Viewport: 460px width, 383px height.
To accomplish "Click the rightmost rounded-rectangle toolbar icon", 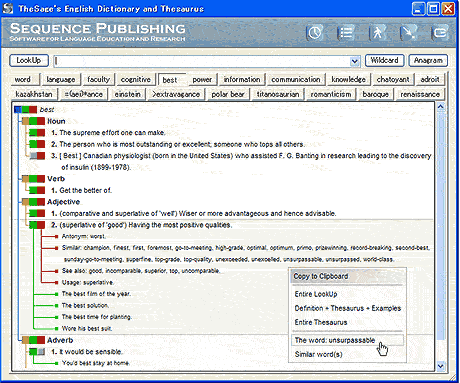I will pos(439,33).
